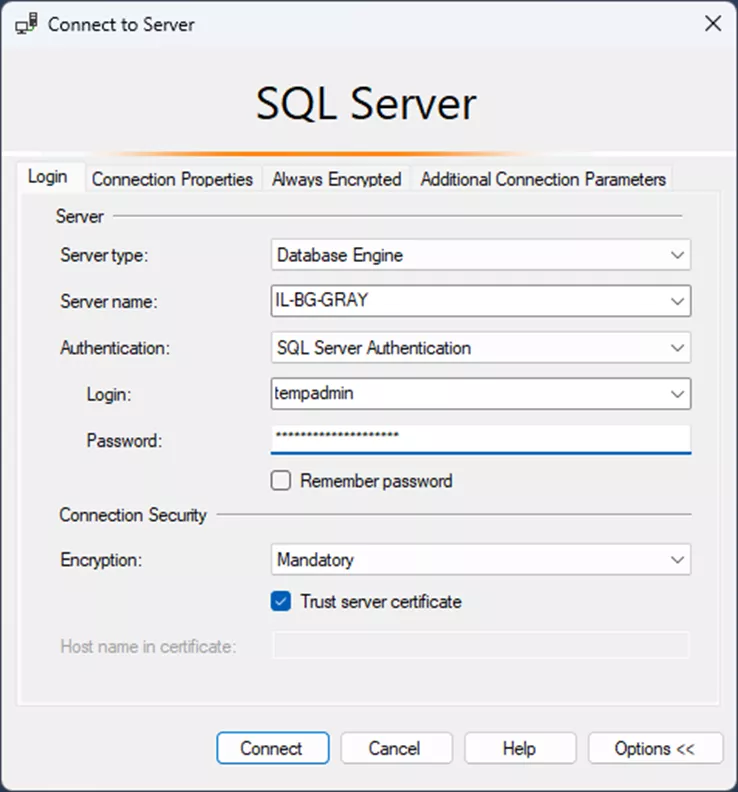
Task: Close the Connect to Server dialog
Action: (x=713, y=23)
